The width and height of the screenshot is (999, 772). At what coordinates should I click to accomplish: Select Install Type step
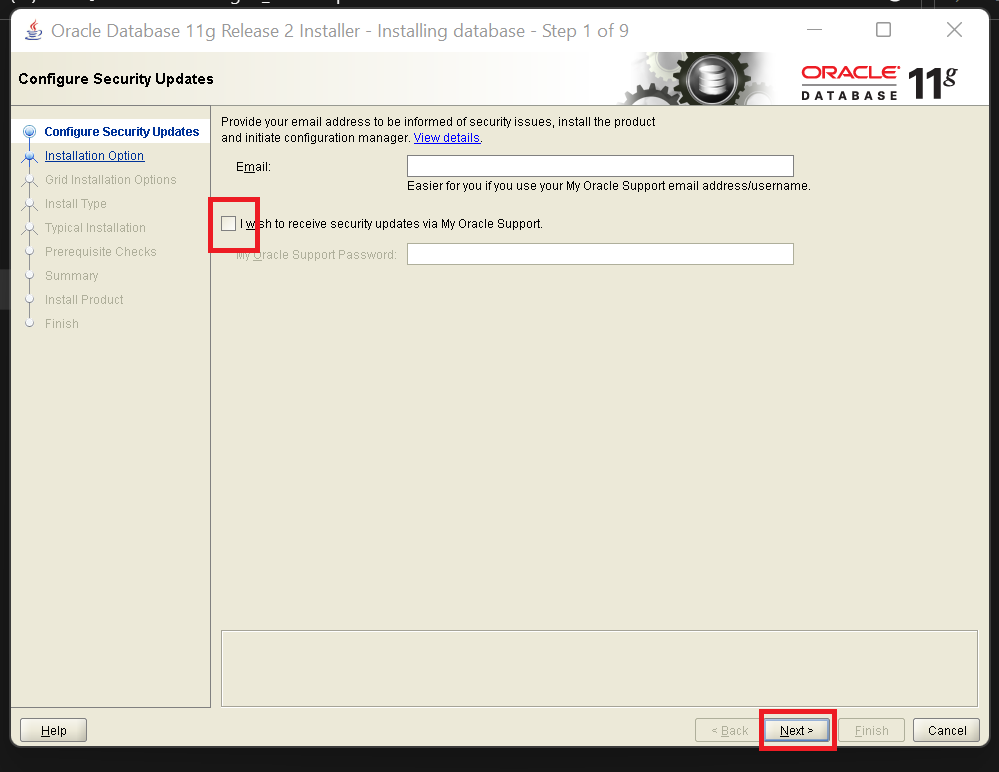pyautogui.click(x=75, y=204)
